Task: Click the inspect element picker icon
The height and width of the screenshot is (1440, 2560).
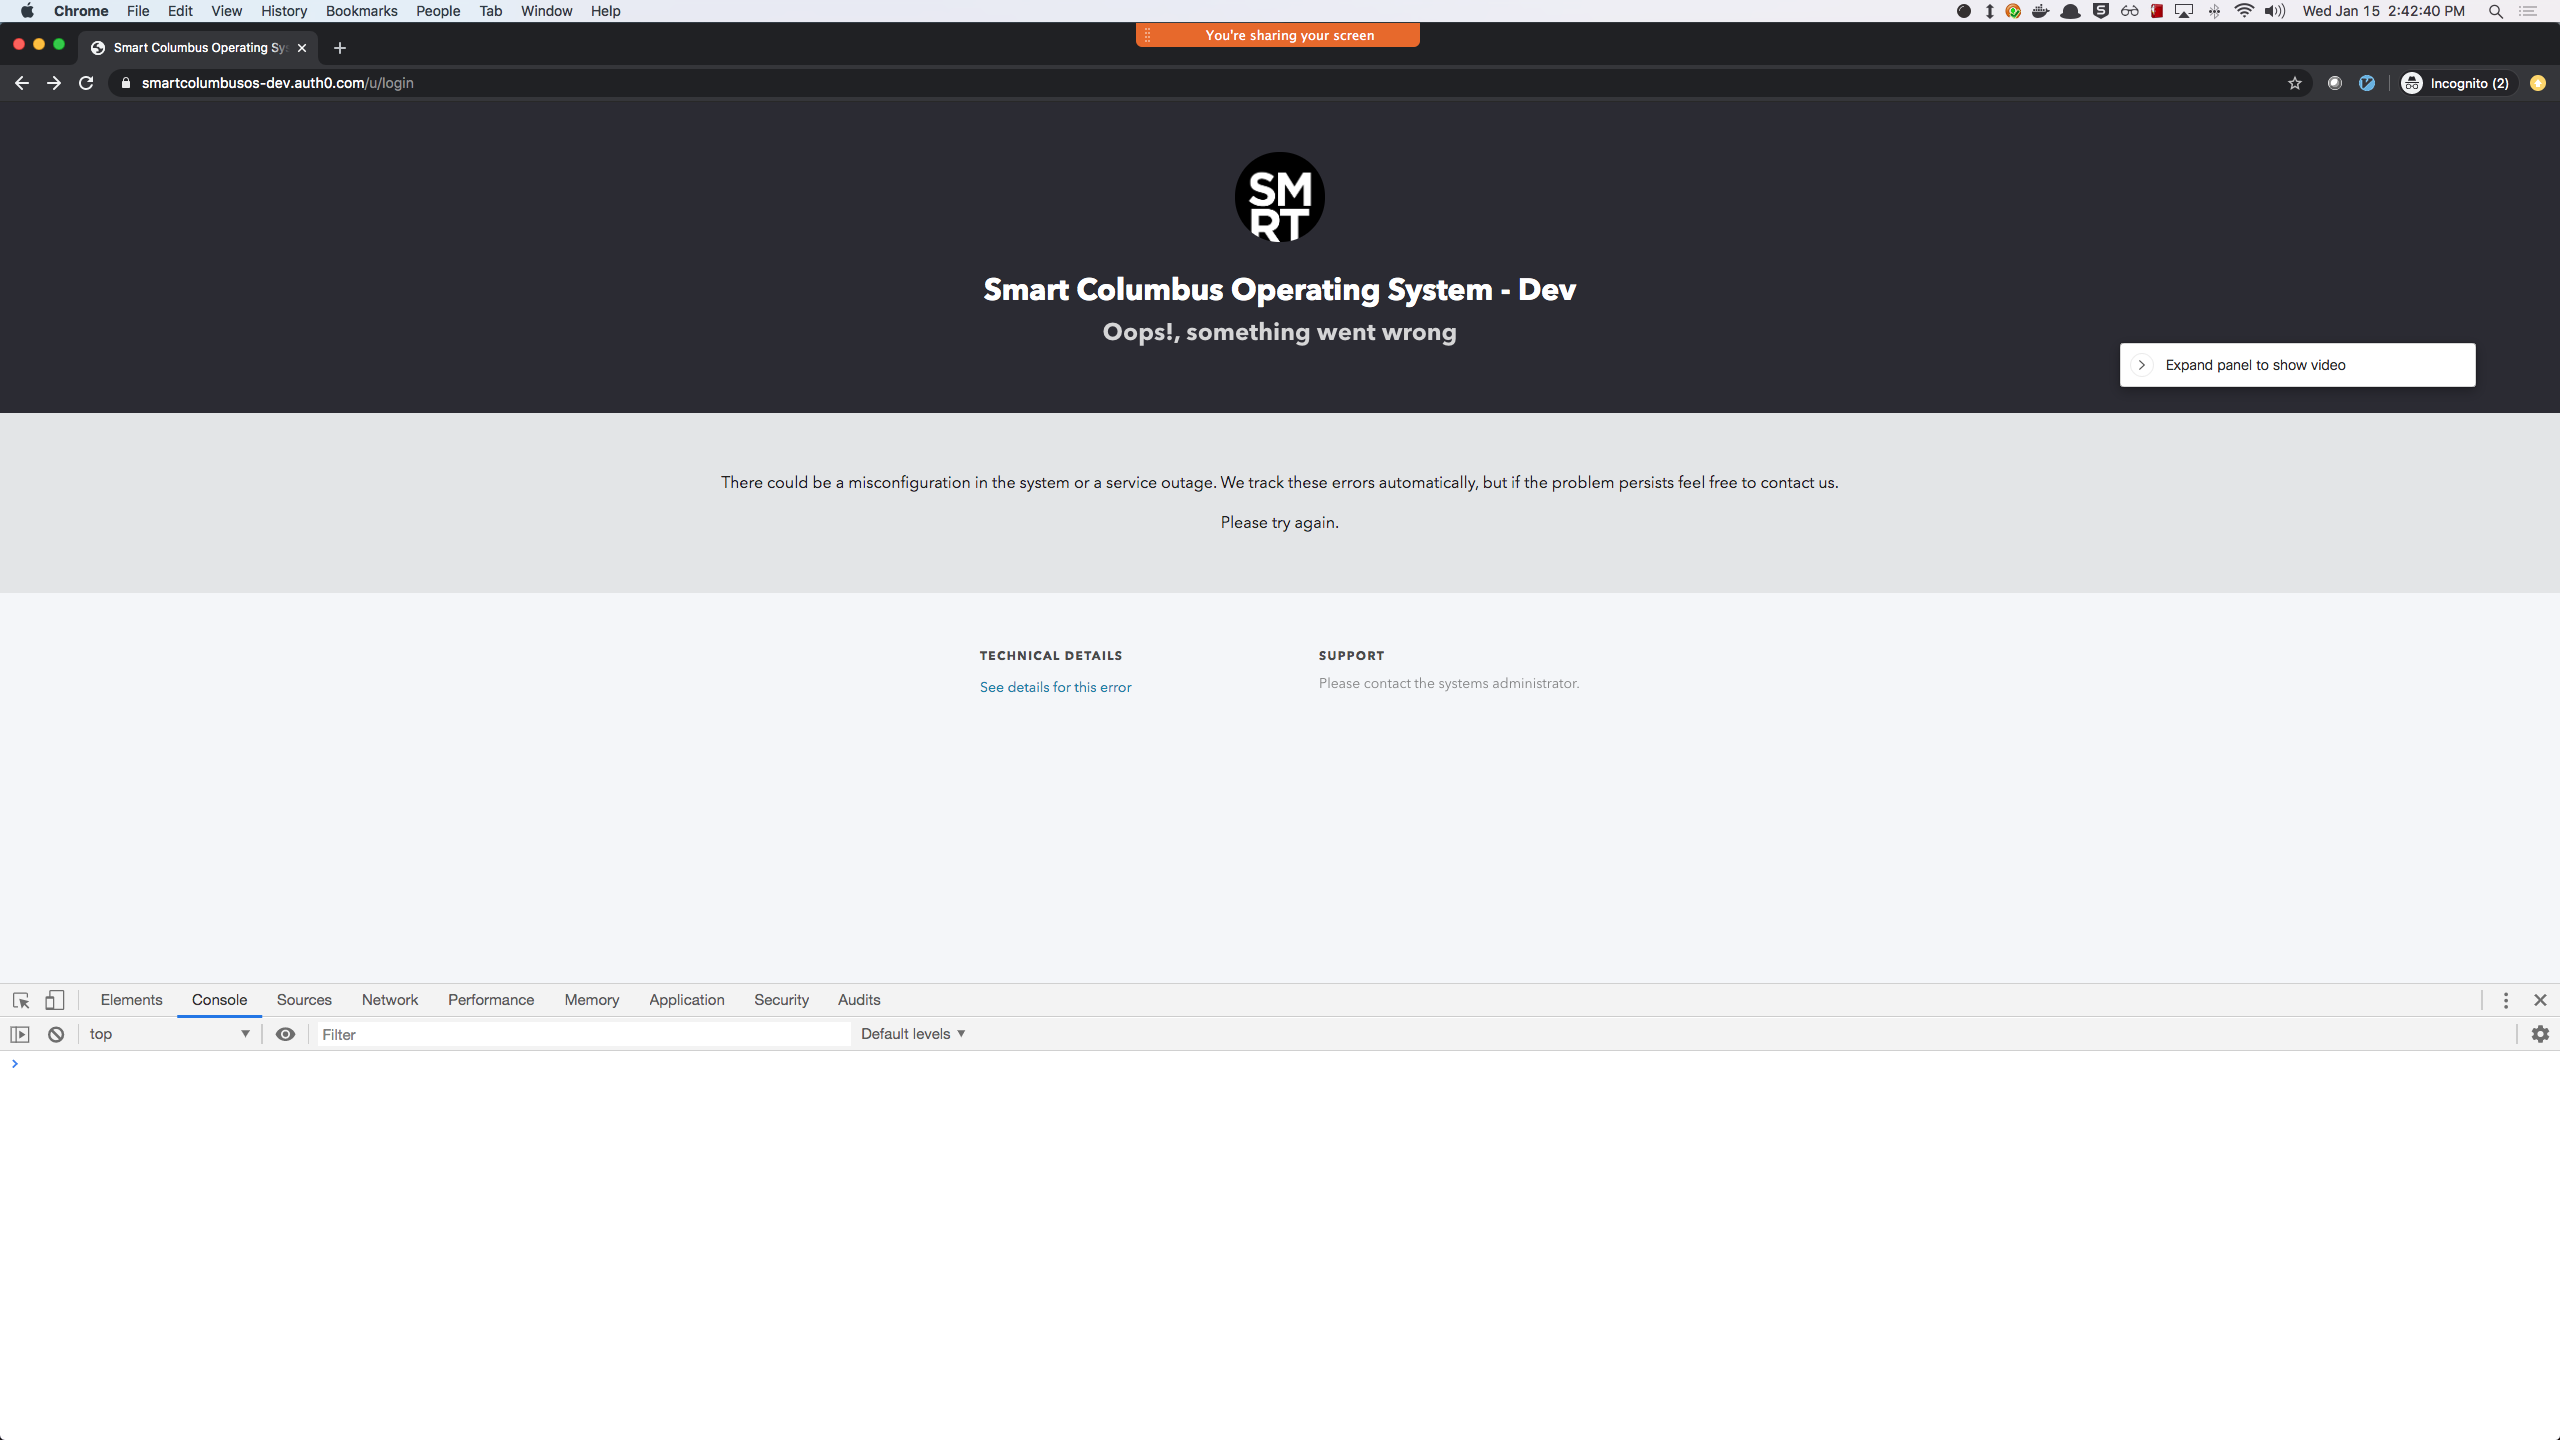Action: (x=21, y=1000)
